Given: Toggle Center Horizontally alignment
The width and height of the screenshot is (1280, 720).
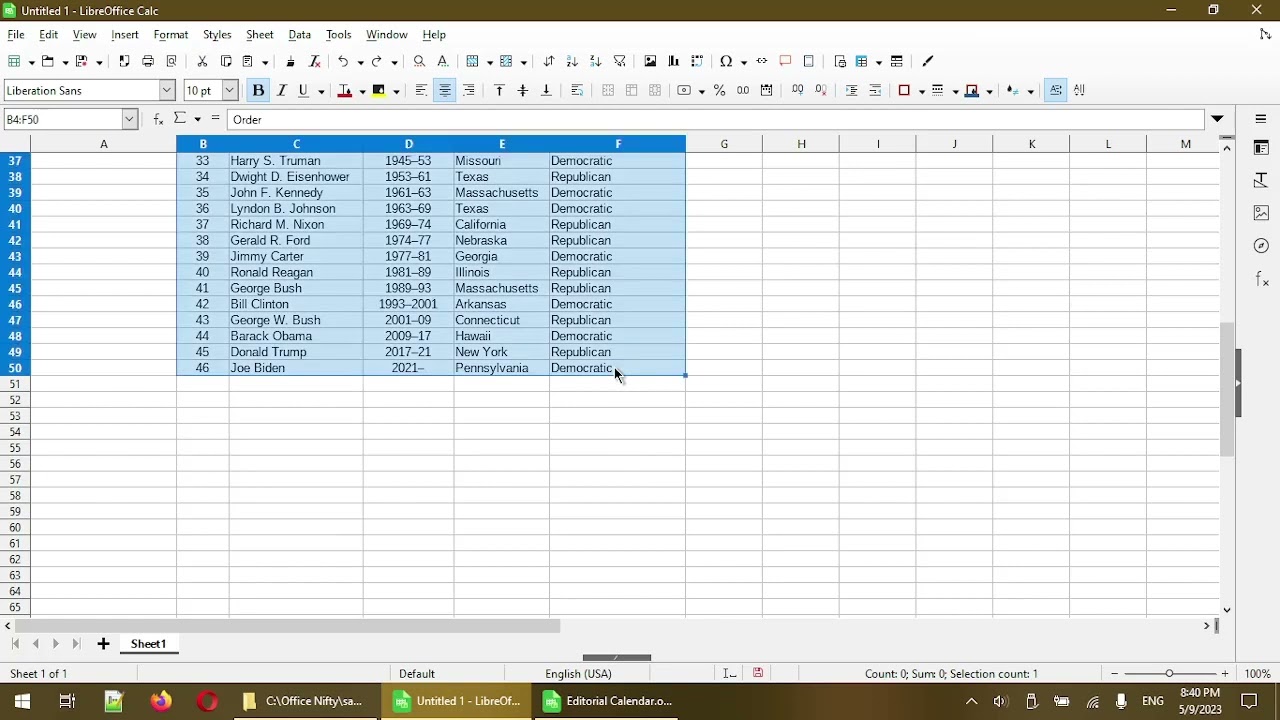Looking at the screenshot, I should click(x=445, y=90).
